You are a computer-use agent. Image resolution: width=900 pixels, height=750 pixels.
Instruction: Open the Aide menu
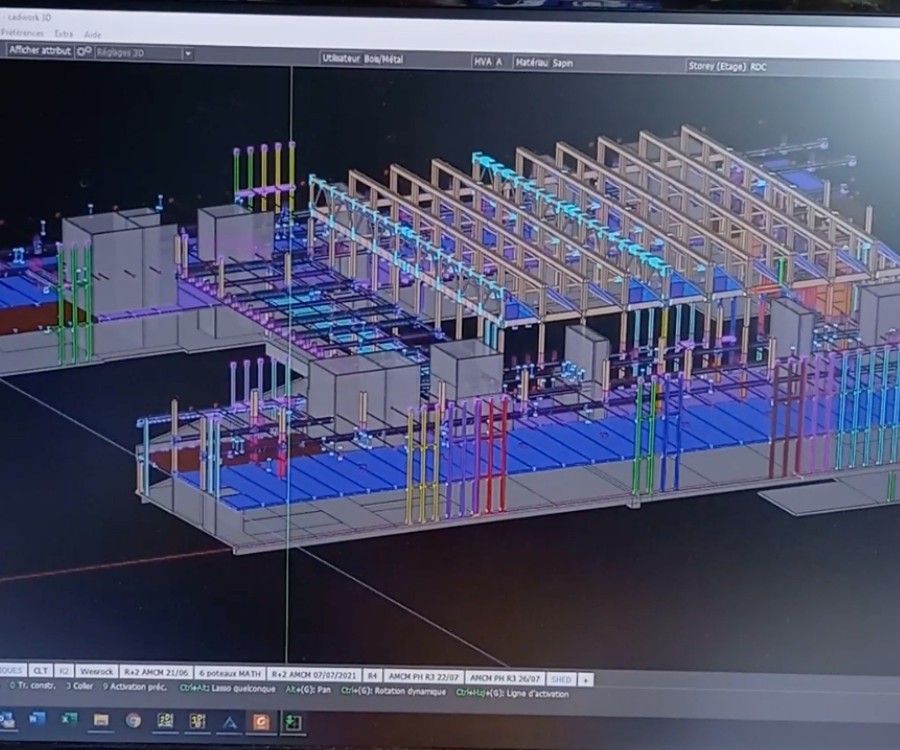point(92,34)
